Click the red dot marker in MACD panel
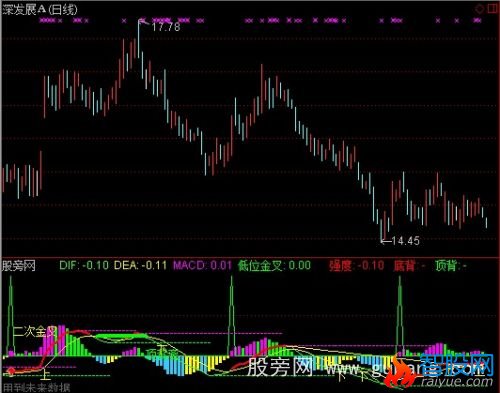 (x=11, y=371)
